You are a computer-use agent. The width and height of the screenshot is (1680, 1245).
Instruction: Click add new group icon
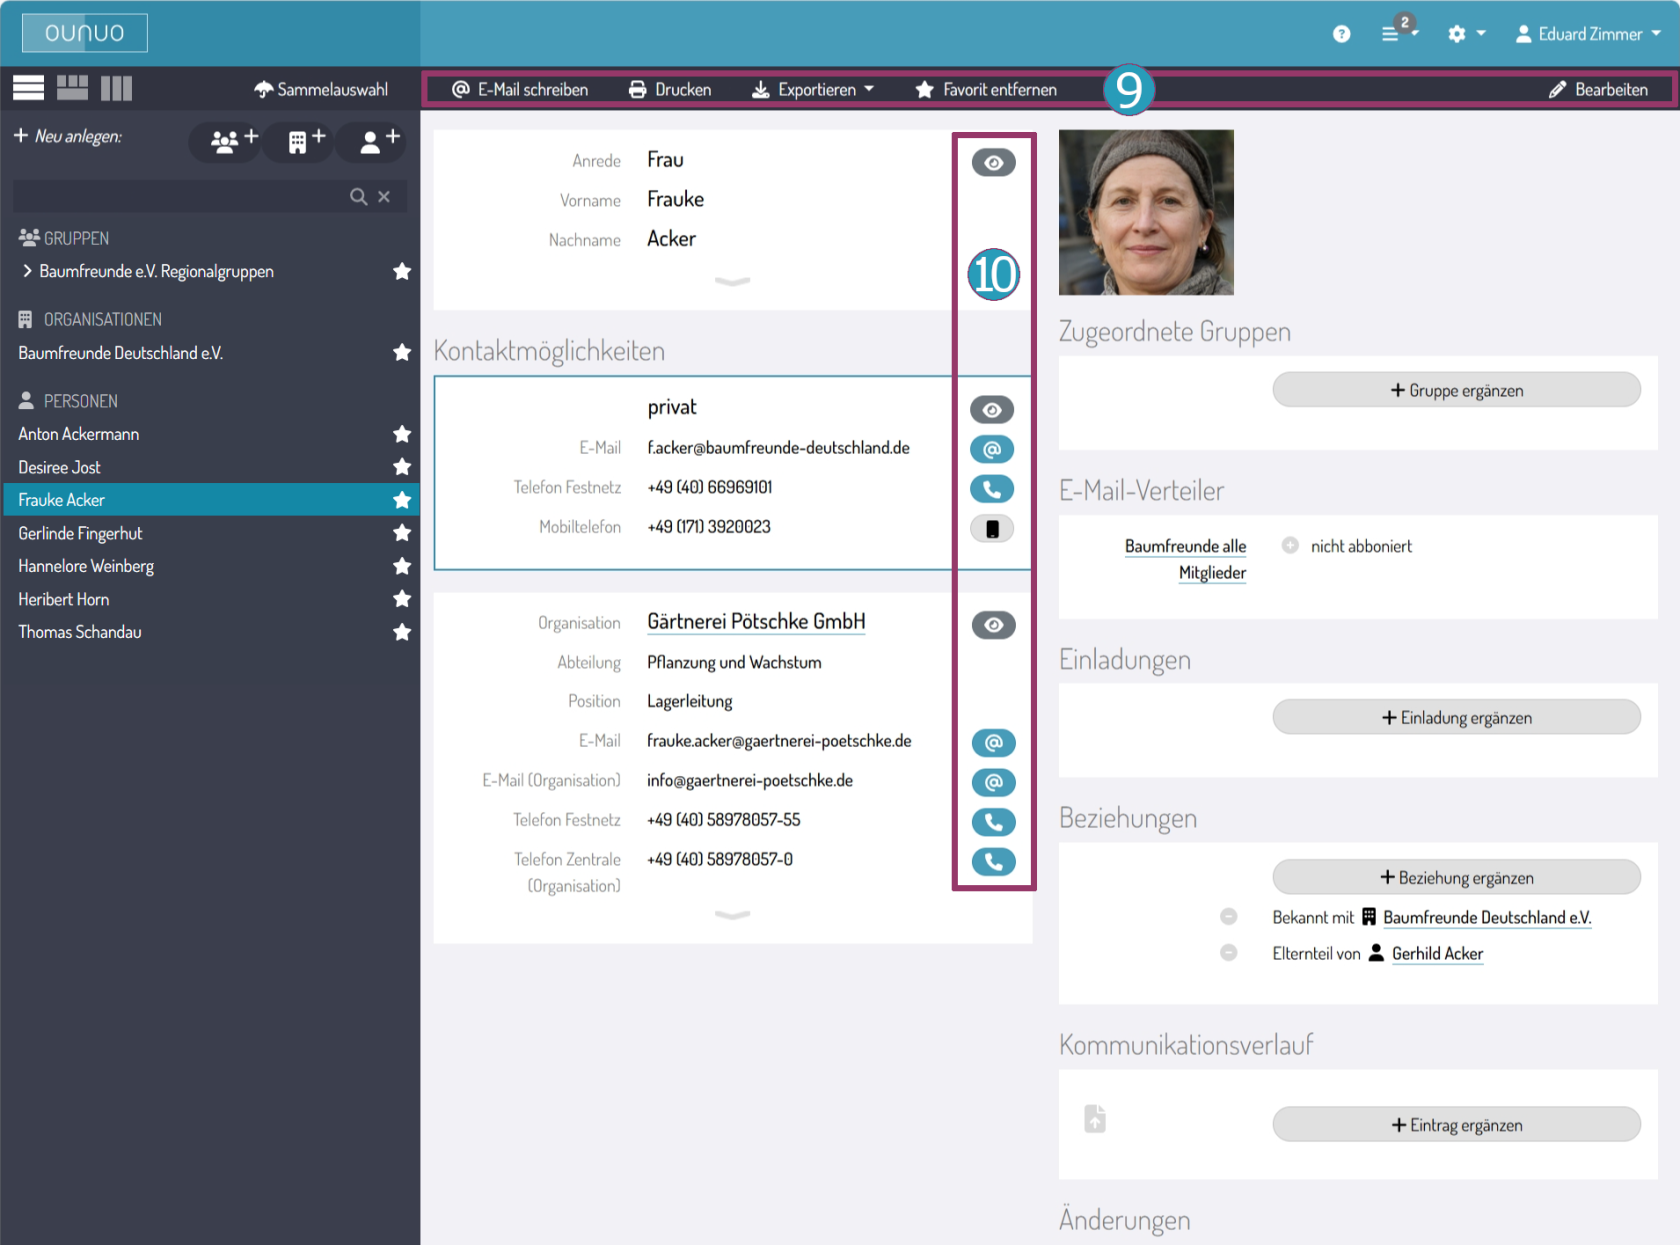click(x=233, y=141)
